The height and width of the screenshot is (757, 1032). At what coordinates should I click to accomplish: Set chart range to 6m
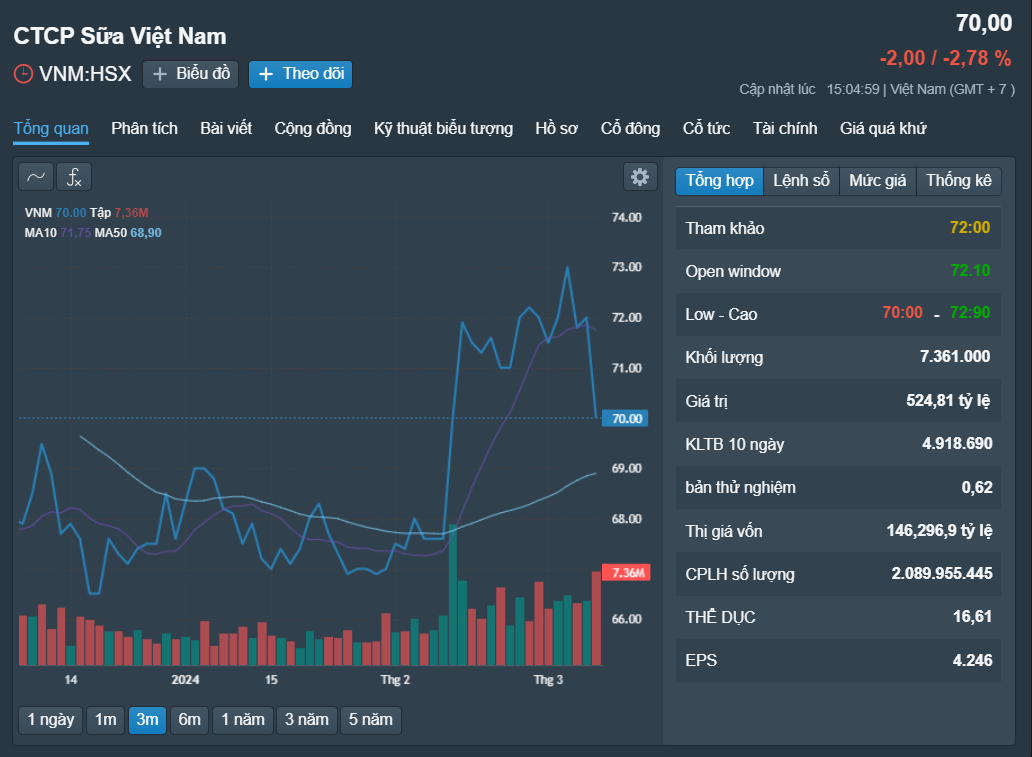[190, 720]
